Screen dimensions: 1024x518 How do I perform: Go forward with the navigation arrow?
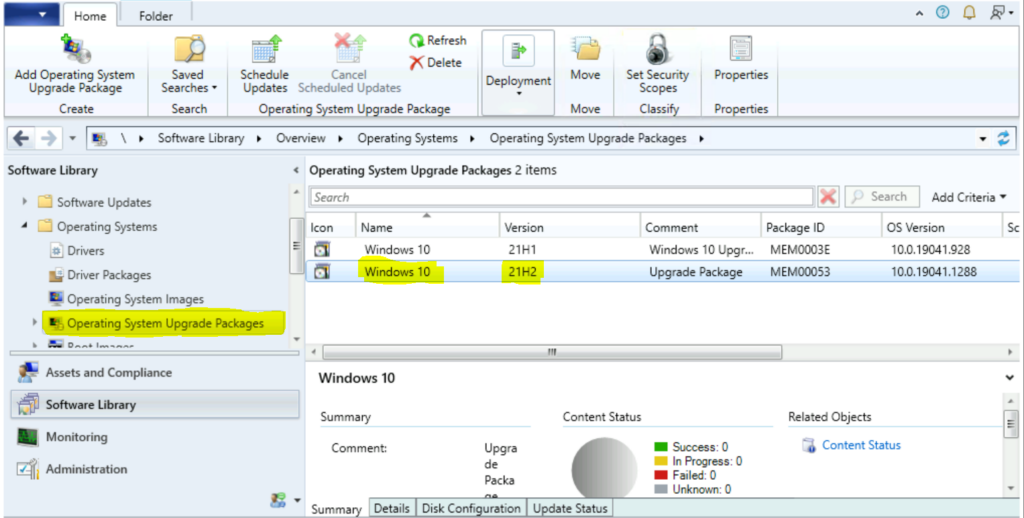(48, 138)
